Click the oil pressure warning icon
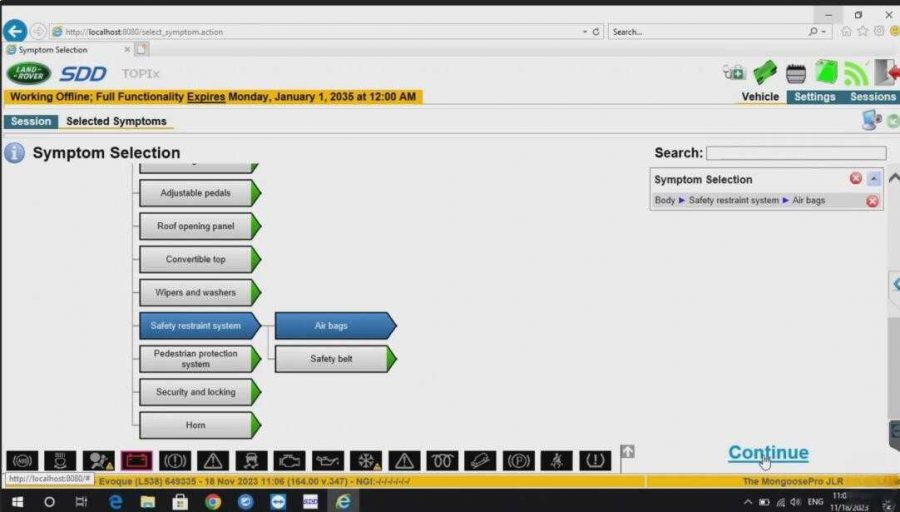Image resolution: width=900 pixels, height=512 pixels. tap(327, 461)
